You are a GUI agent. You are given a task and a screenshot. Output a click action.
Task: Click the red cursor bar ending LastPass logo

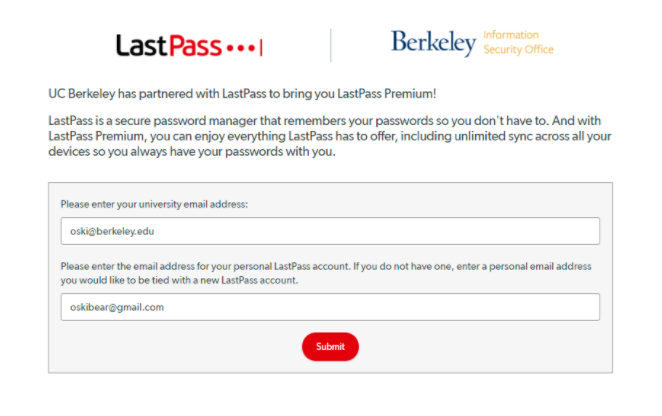click(x=261, y=47)
